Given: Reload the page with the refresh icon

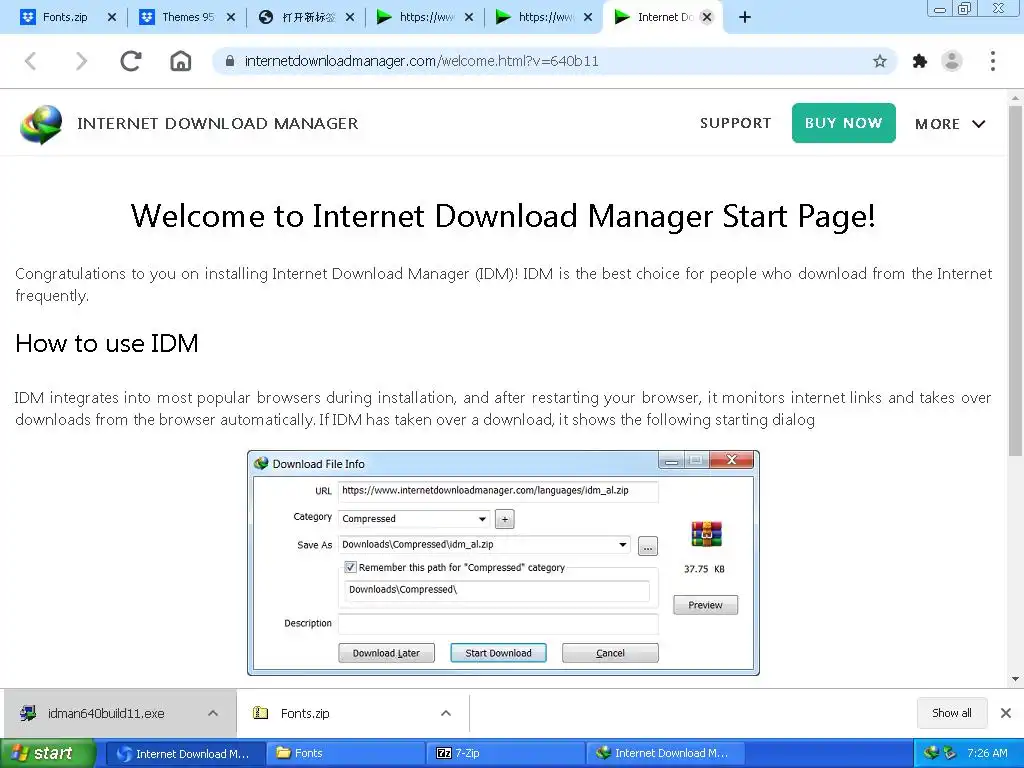Looking at the screenshot, I should 131,61.
